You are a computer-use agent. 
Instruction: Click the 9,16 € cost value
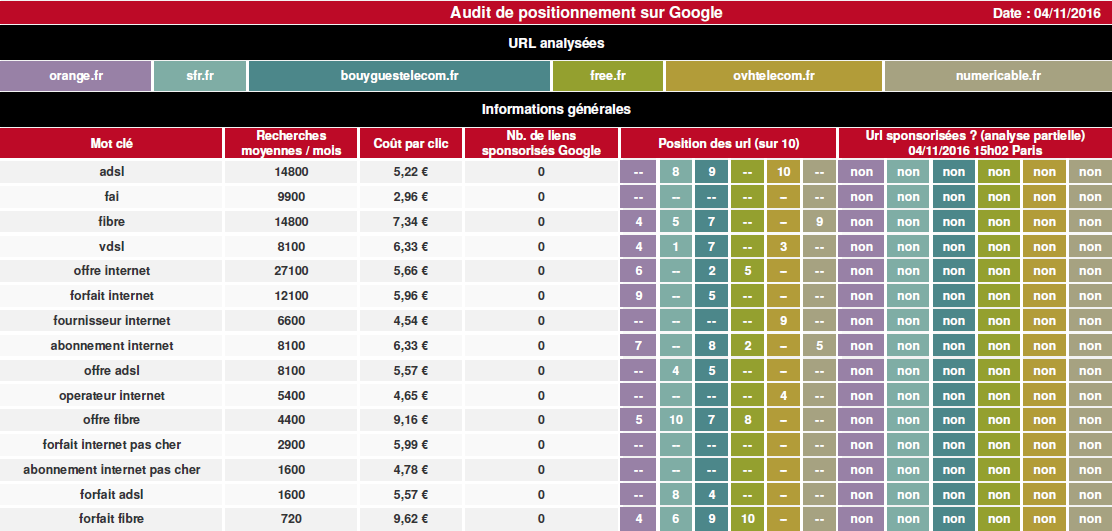[x=411, y=420]
